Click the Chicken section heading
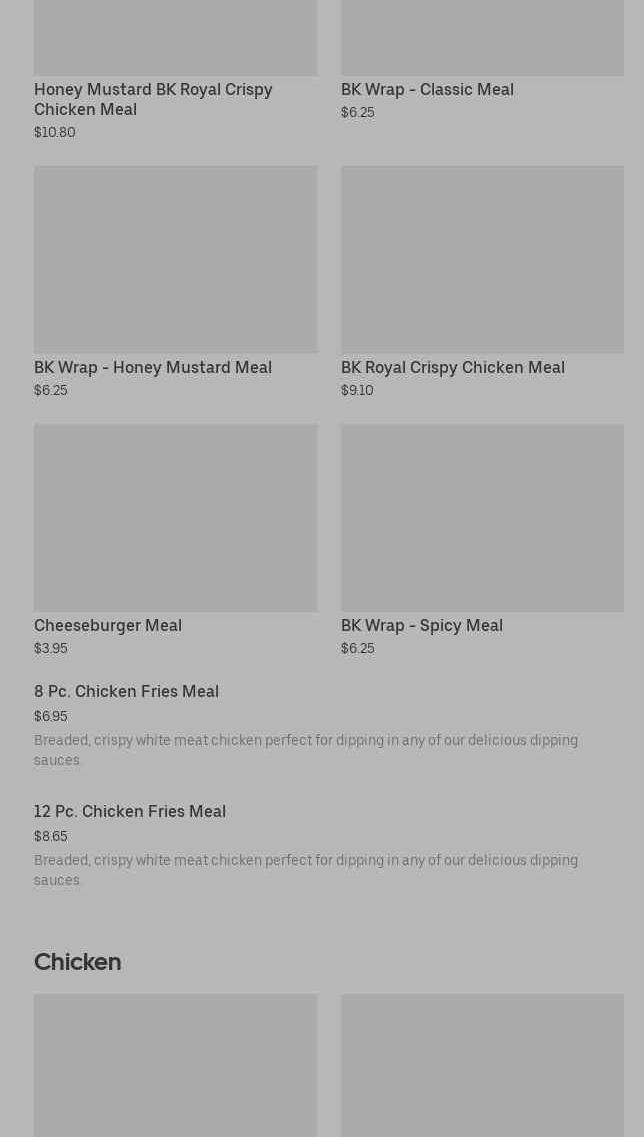 click(x=77, y=962)
